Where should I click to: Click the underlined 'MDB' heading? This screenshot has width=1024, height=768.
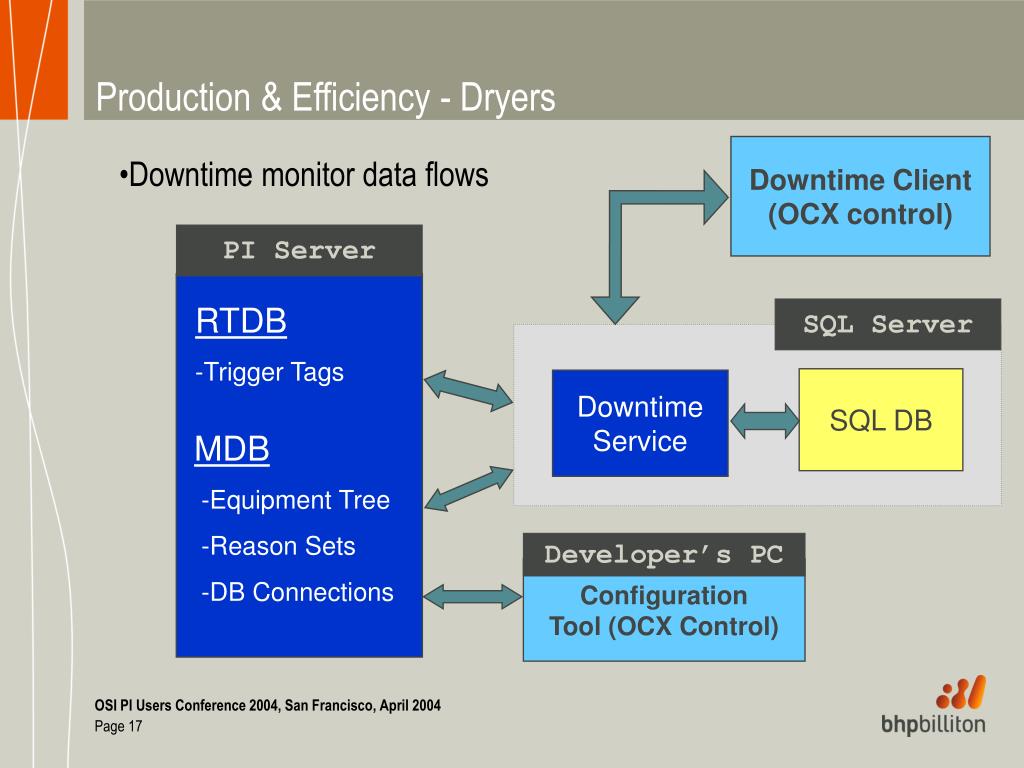pyautogui.click(x=232, y=449)
